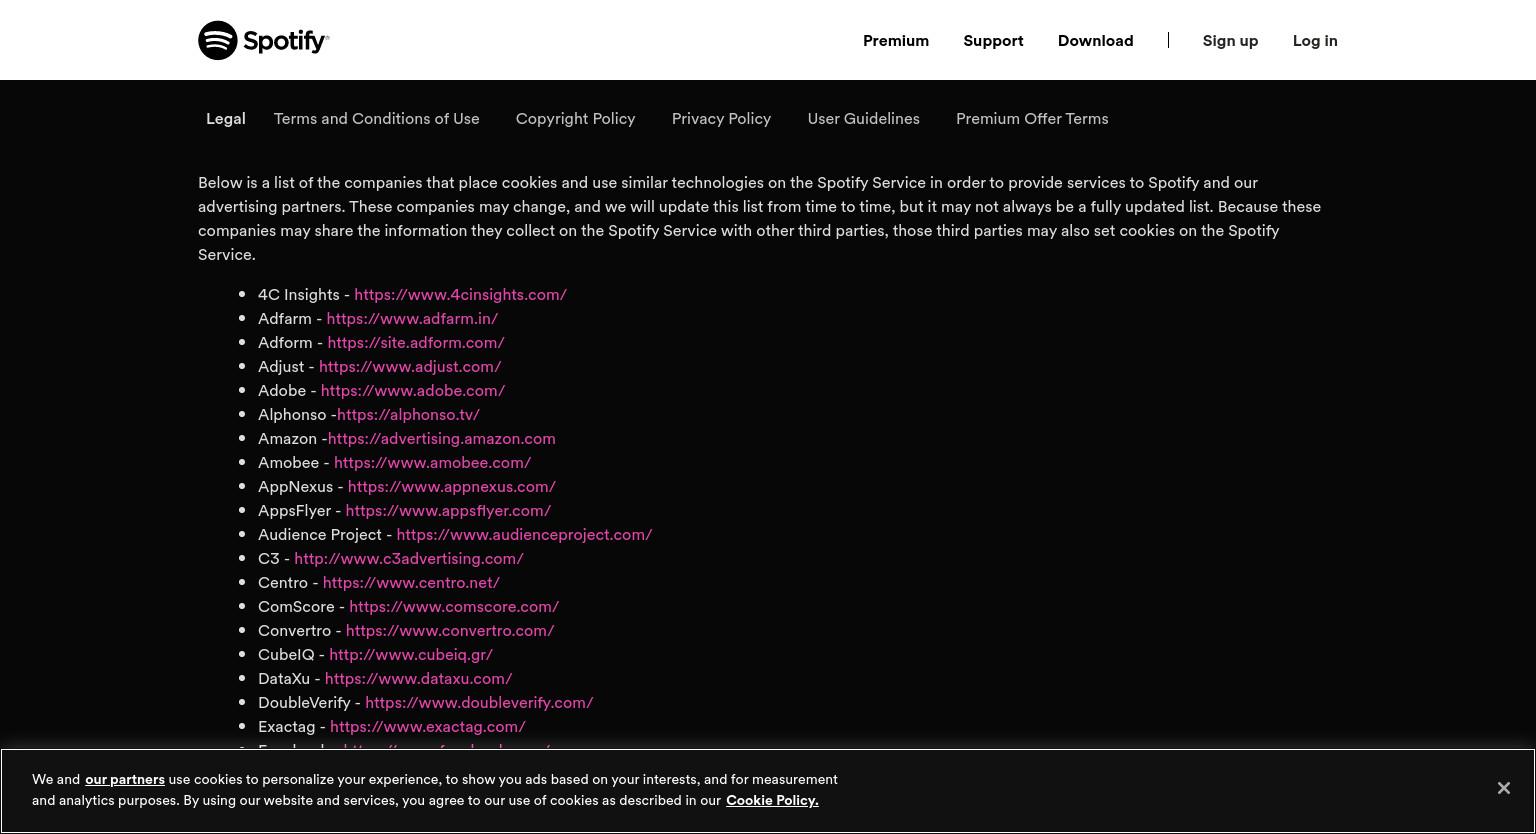Visit the adfarm.in link
The width and height of the screenshot is (1536, 834).
[412, 318]
